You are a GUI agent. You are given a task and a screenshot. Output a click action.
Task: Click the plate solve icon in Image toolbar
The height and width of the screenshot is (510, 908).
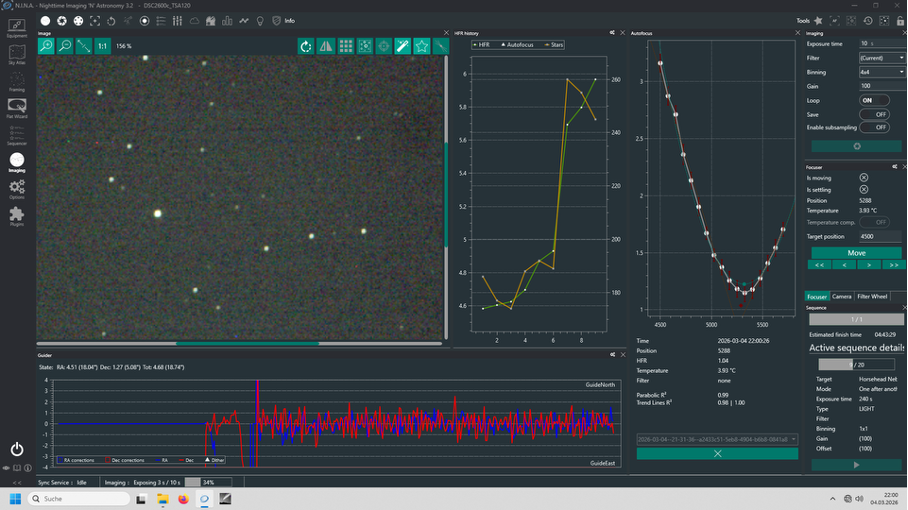[x=365, y=46]
